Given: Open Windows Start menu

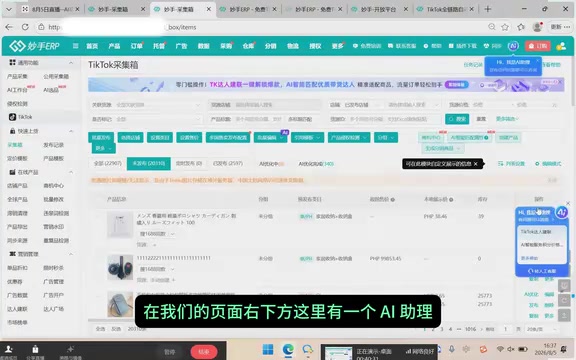Looking at the screenshot, I should pyautogui.click(x=268, y=349).
